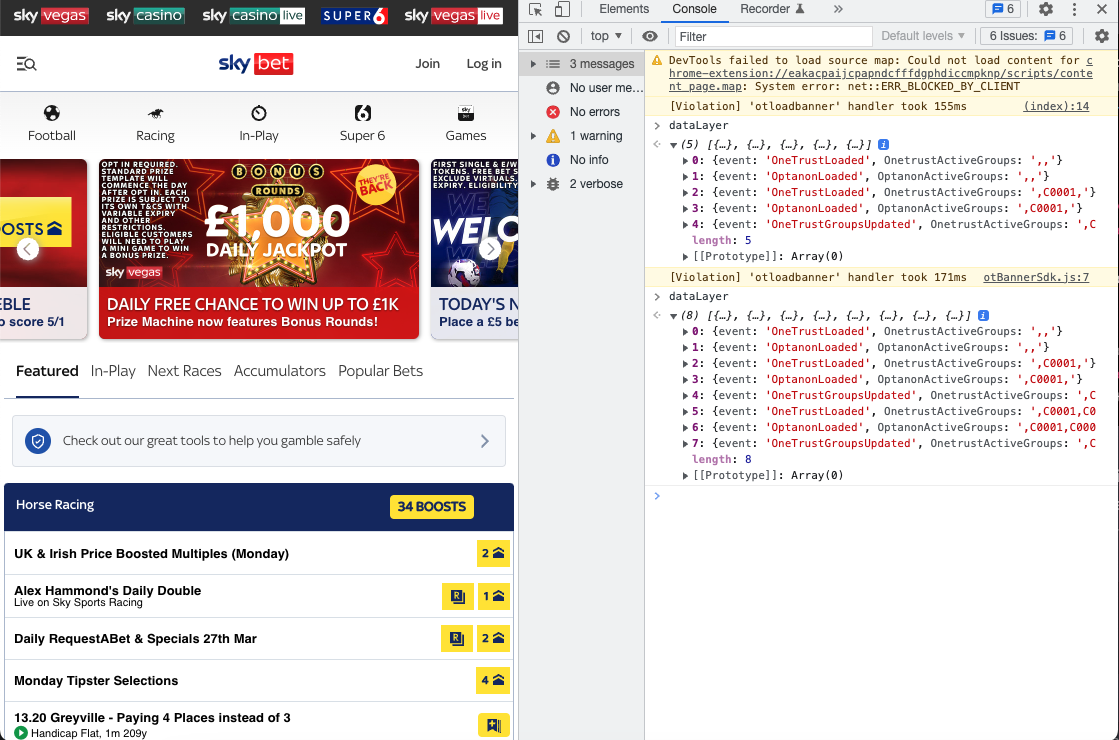Click the extra places icon for Greyville
This screenshot has height=740, width=1119.
click(x=494, y=725)
